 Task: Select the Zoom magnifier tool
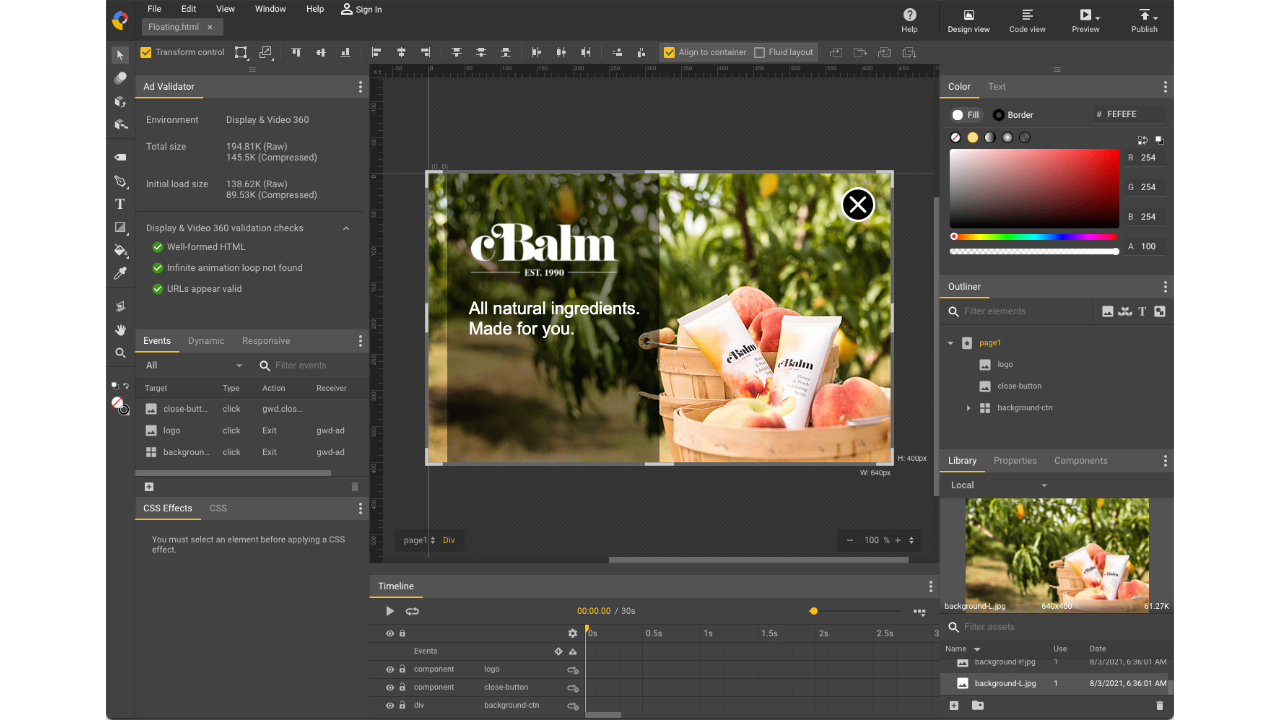click(x=120, y=353)
